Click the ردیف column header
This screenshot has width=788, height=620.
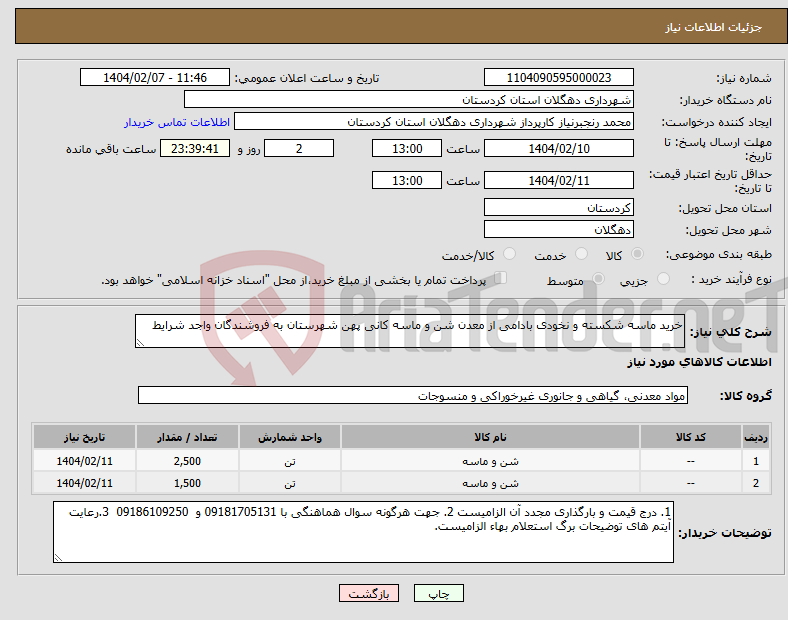coord(756,437)
